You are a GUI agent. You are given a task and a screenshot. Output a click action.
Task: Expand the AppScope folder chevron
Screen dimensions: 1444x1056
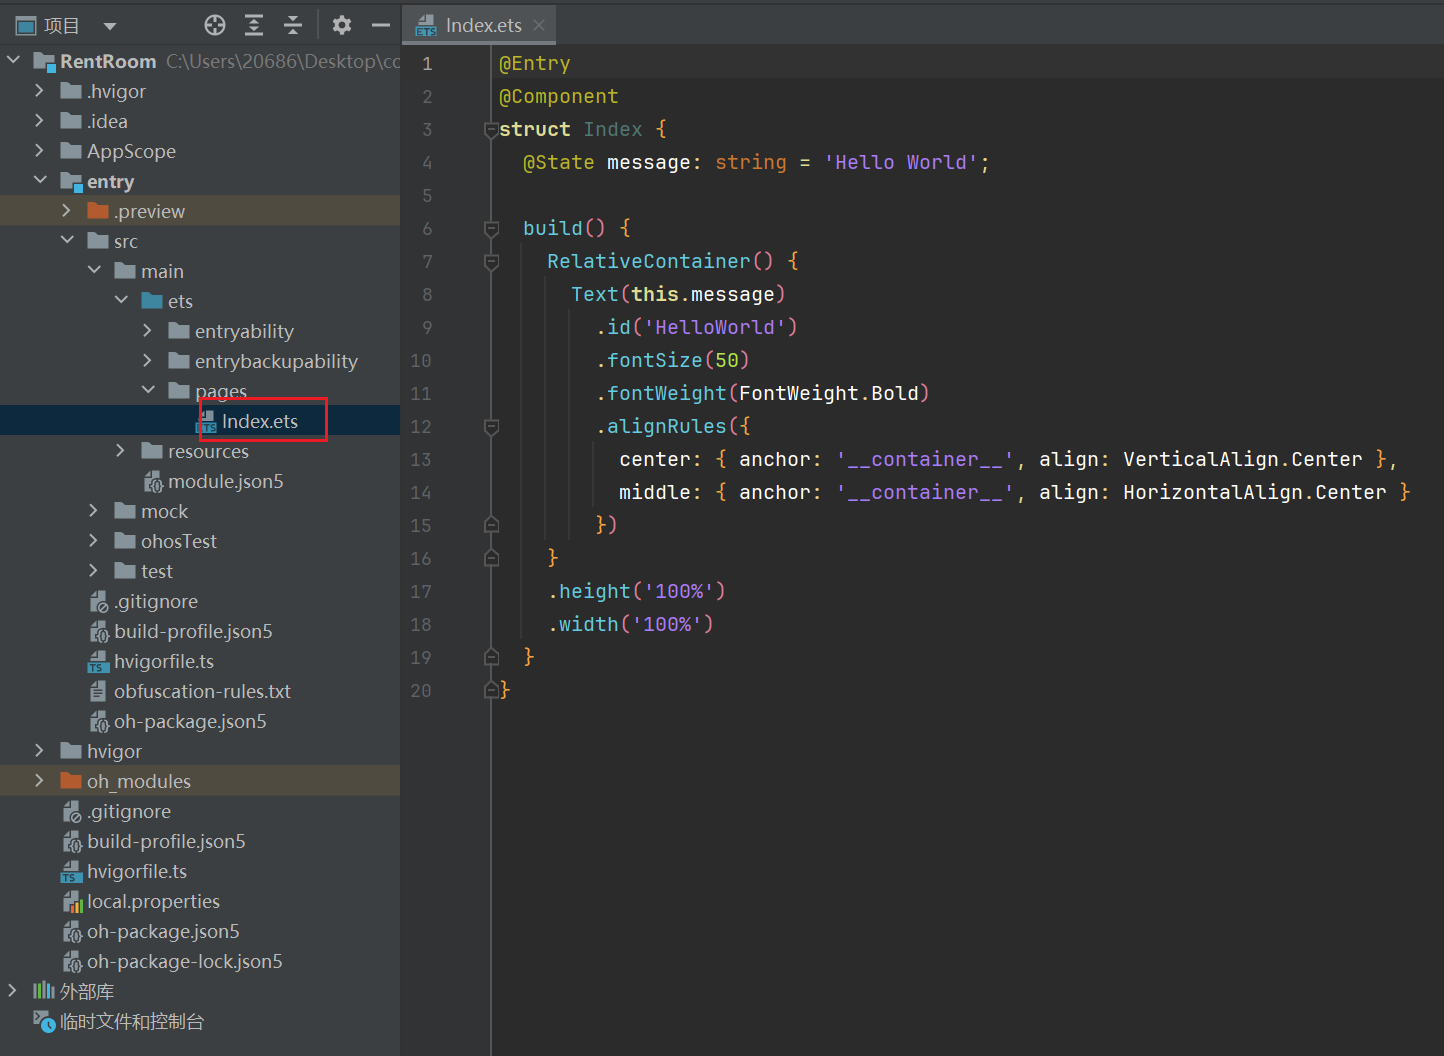click(x=39, y=151)
